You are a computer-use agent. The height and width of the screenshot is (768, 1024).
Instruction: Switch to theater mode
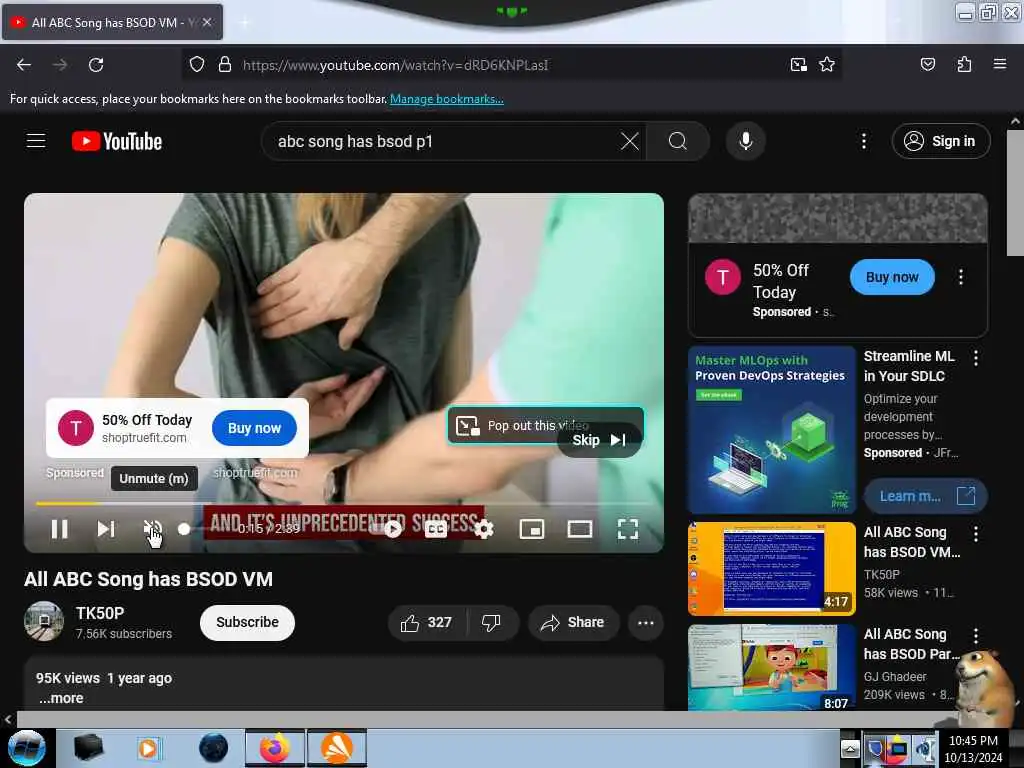579,529
